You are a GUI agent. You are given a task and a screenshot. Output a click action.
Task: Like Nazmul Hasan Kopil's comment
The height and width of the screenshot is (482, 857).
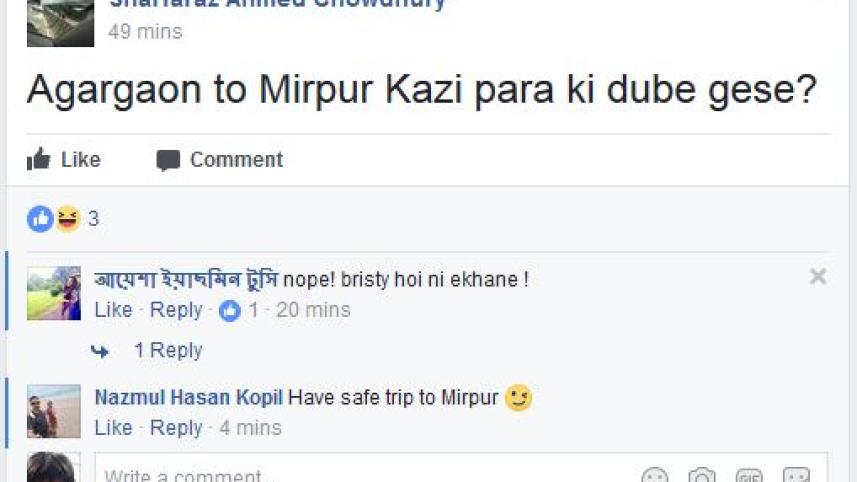(113, 428)
